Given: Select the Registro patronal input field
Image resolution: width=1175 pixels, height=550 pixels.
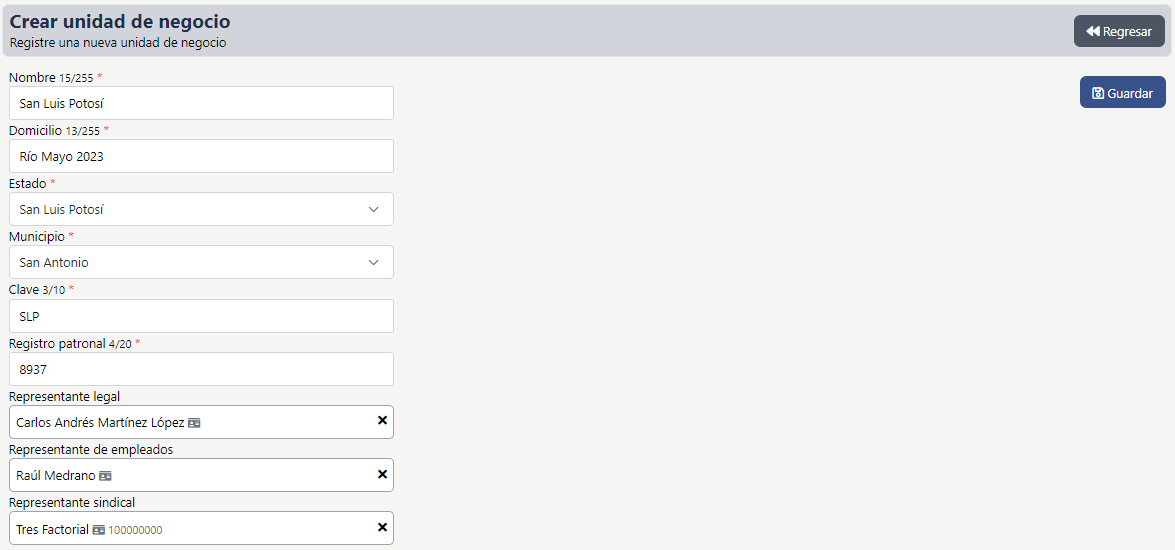Looking at the screenshot, I should [200, 369].
